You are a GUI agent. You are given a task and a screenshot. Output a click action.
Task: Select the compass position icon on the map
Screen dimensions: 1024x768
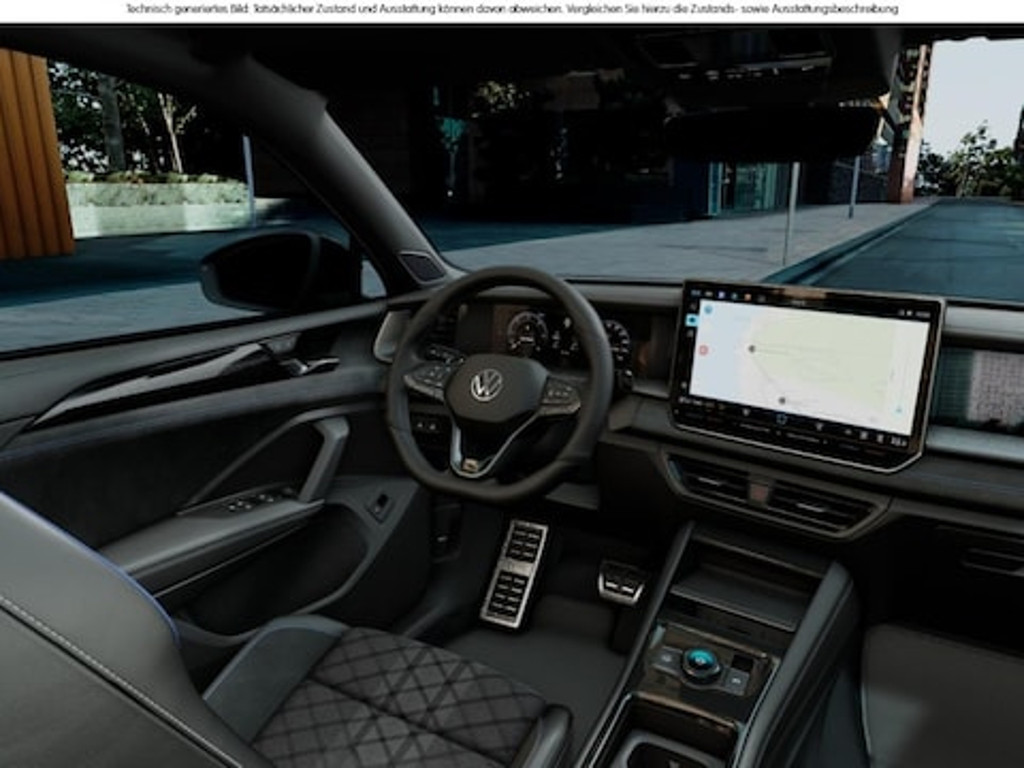709,309
